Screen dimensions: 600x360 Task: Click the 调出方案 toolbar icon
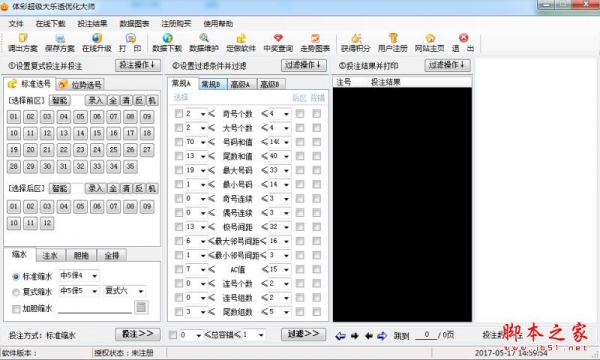click(x=23, y=43)
